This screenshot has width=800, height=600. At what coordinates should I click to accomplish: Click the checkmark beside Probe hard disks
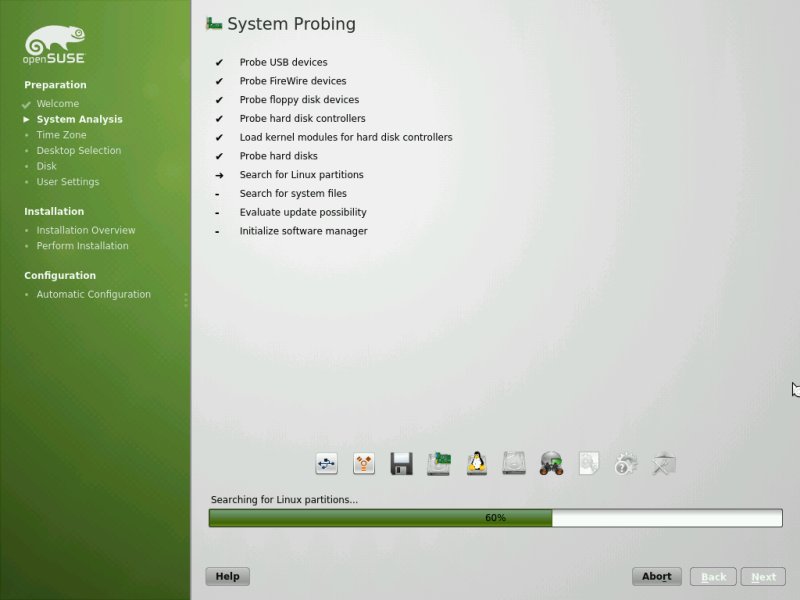(219, 156)
